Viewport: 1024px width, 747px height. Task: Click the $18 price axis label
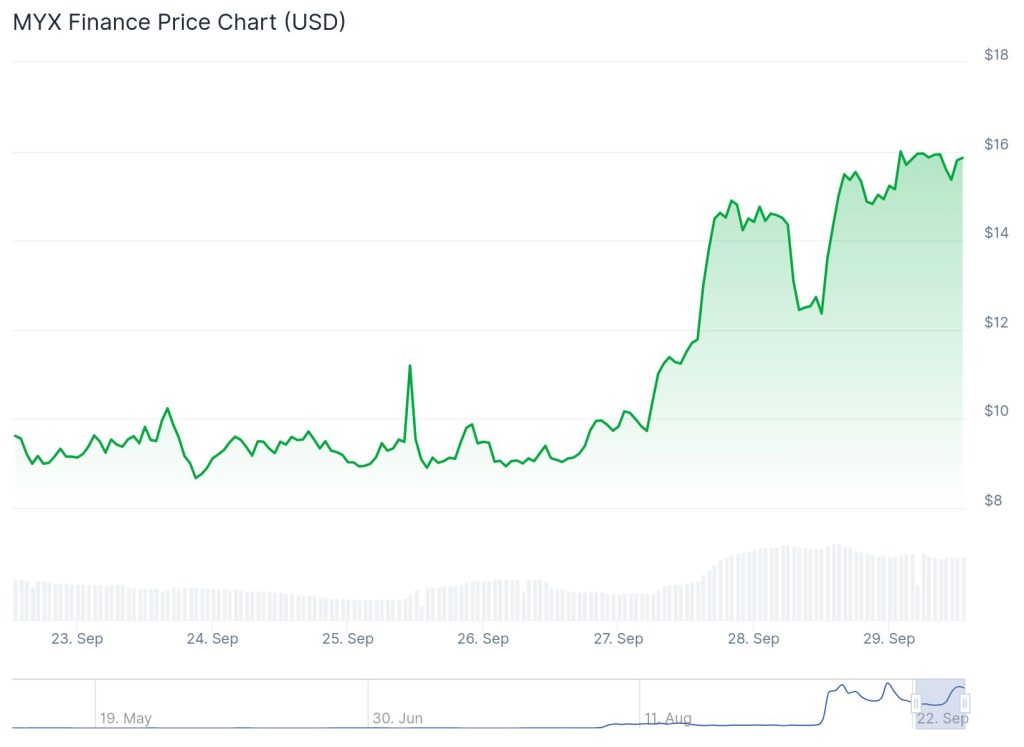pyautogui.click(x=996, y=55)
